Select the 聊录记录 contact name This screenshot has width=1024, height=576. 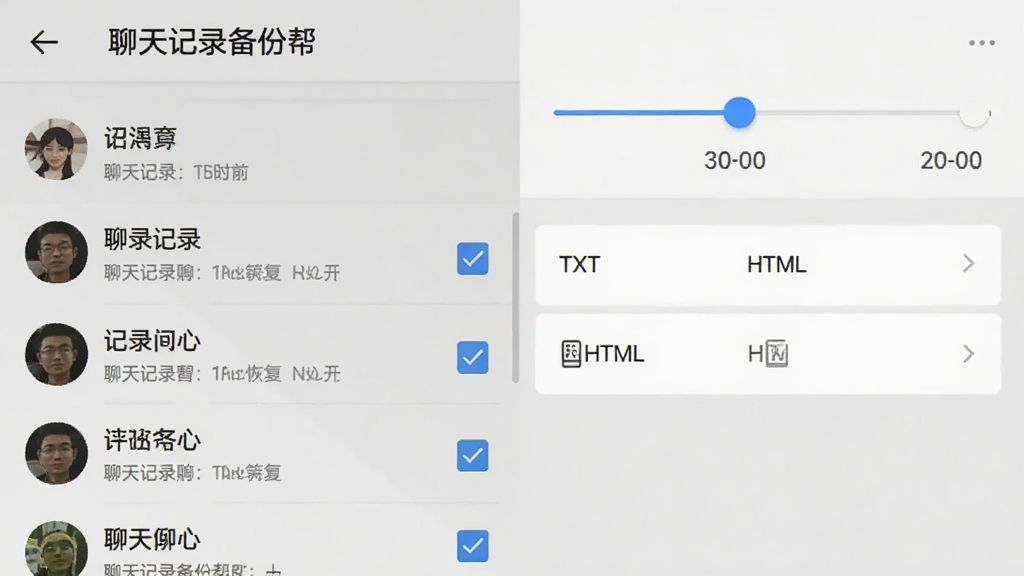coord(152,240)
